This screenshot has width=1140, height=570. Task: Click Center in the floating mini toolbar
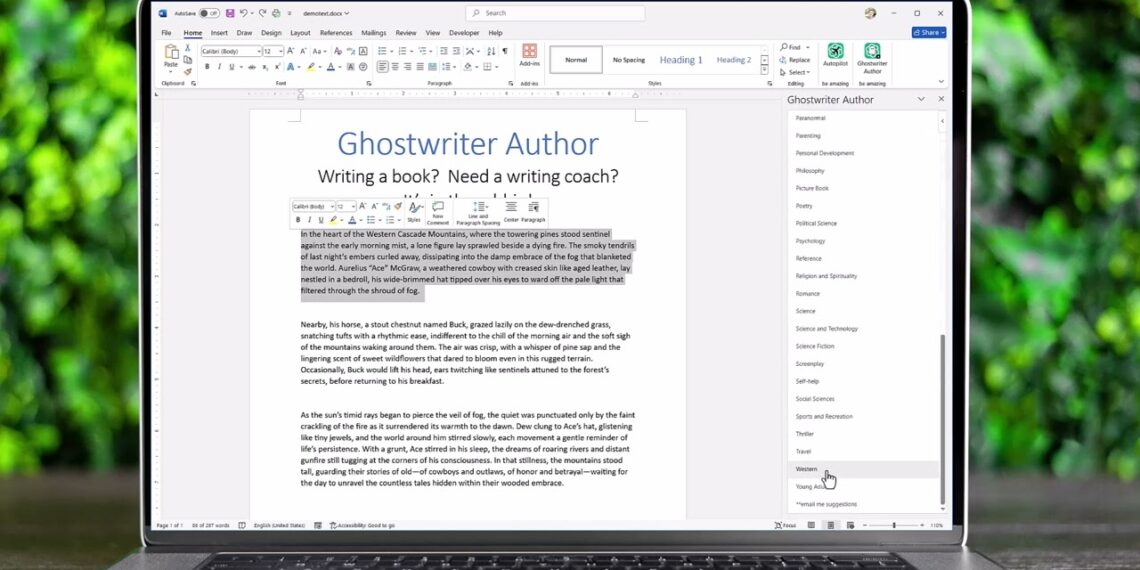[511, 212]
